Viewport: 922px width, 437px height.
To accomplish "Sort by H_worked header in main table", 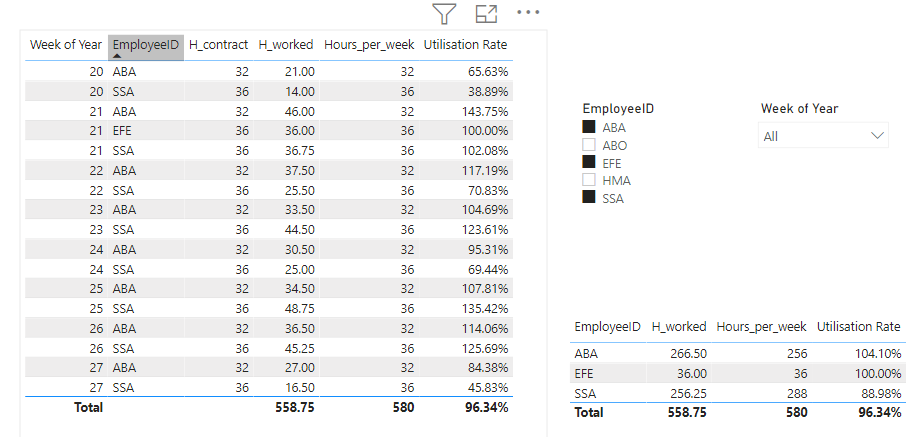I will [286, 45].
